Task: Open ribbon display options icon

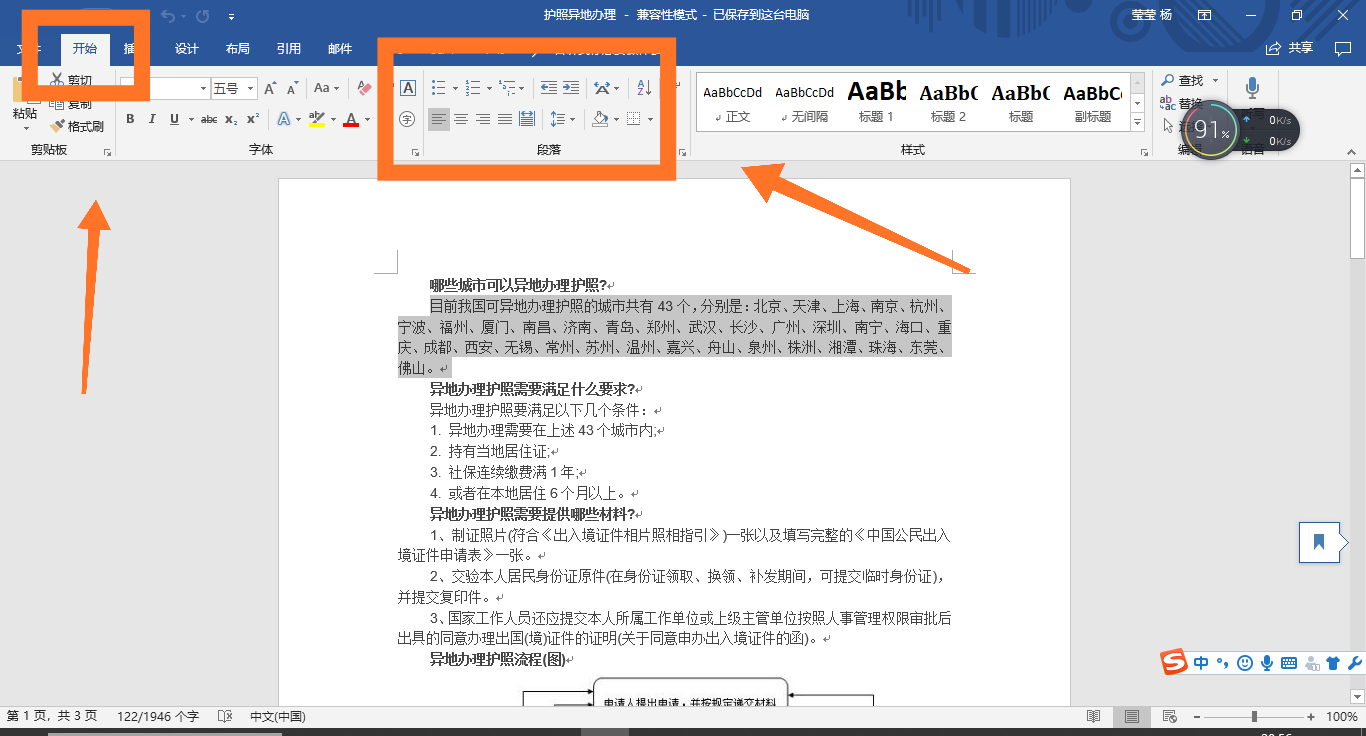Action: pos(1205,15)
